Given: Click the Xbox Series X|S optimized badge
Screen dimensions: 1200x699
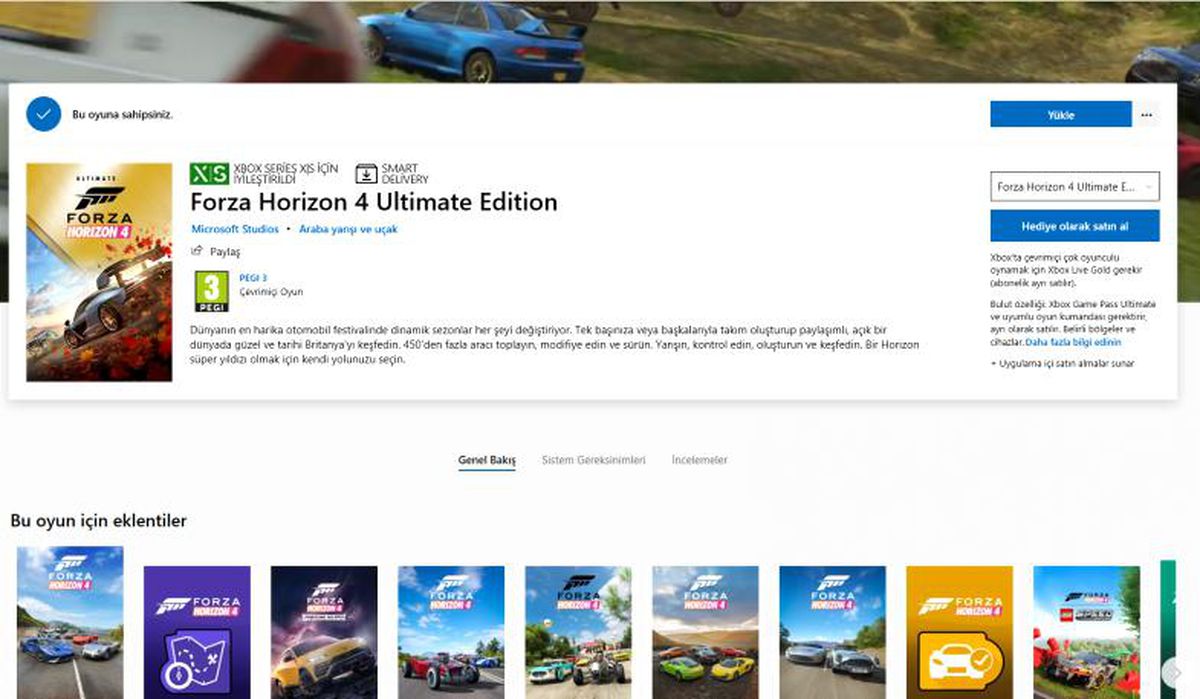Looking at the screenshot, I should (264, 173).
